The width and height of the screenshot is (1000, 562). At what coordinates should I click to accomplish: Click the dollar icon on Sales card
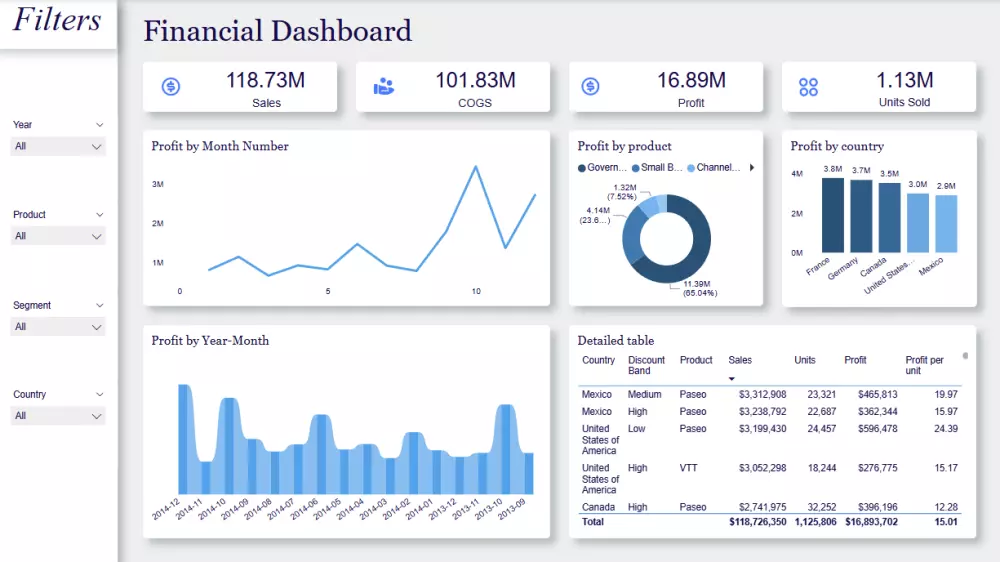pyautogui.click(x=170, y=86)
